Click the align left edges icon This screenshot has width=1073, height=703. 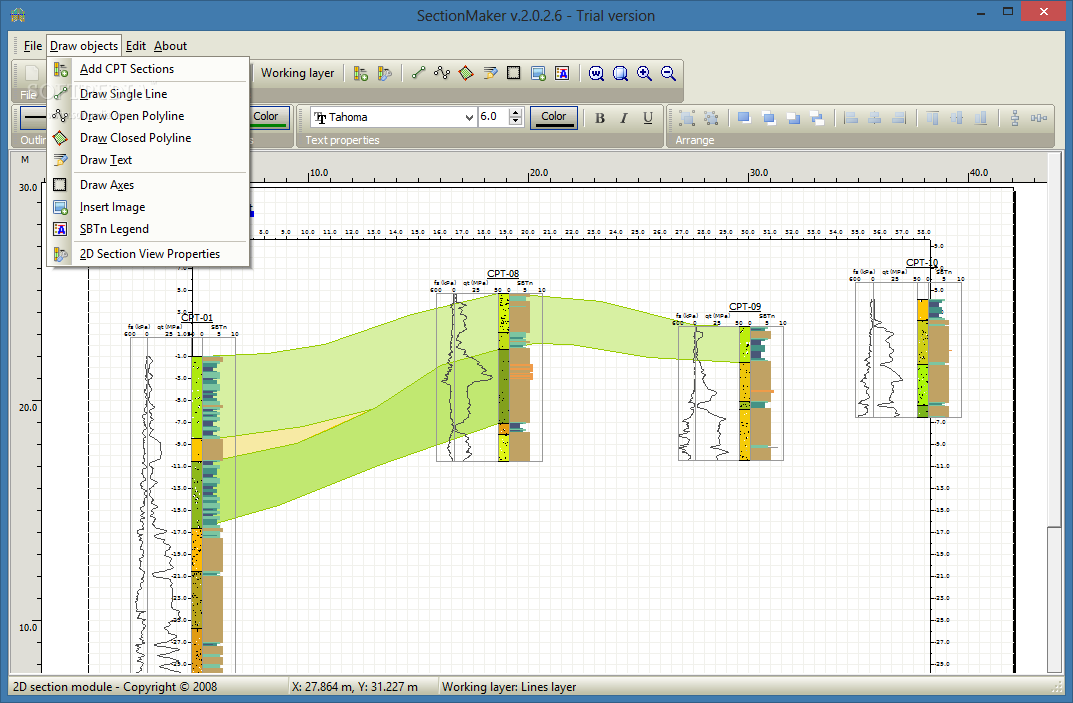pyautogui.click(x=851, y=118)
